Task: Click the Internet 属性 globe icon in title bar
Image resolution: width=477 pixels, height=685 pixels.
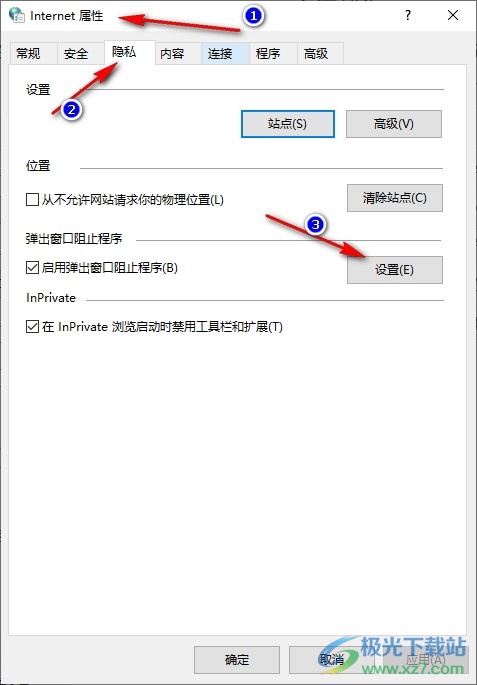Action: pyautogui.click(x=17, y=15)
